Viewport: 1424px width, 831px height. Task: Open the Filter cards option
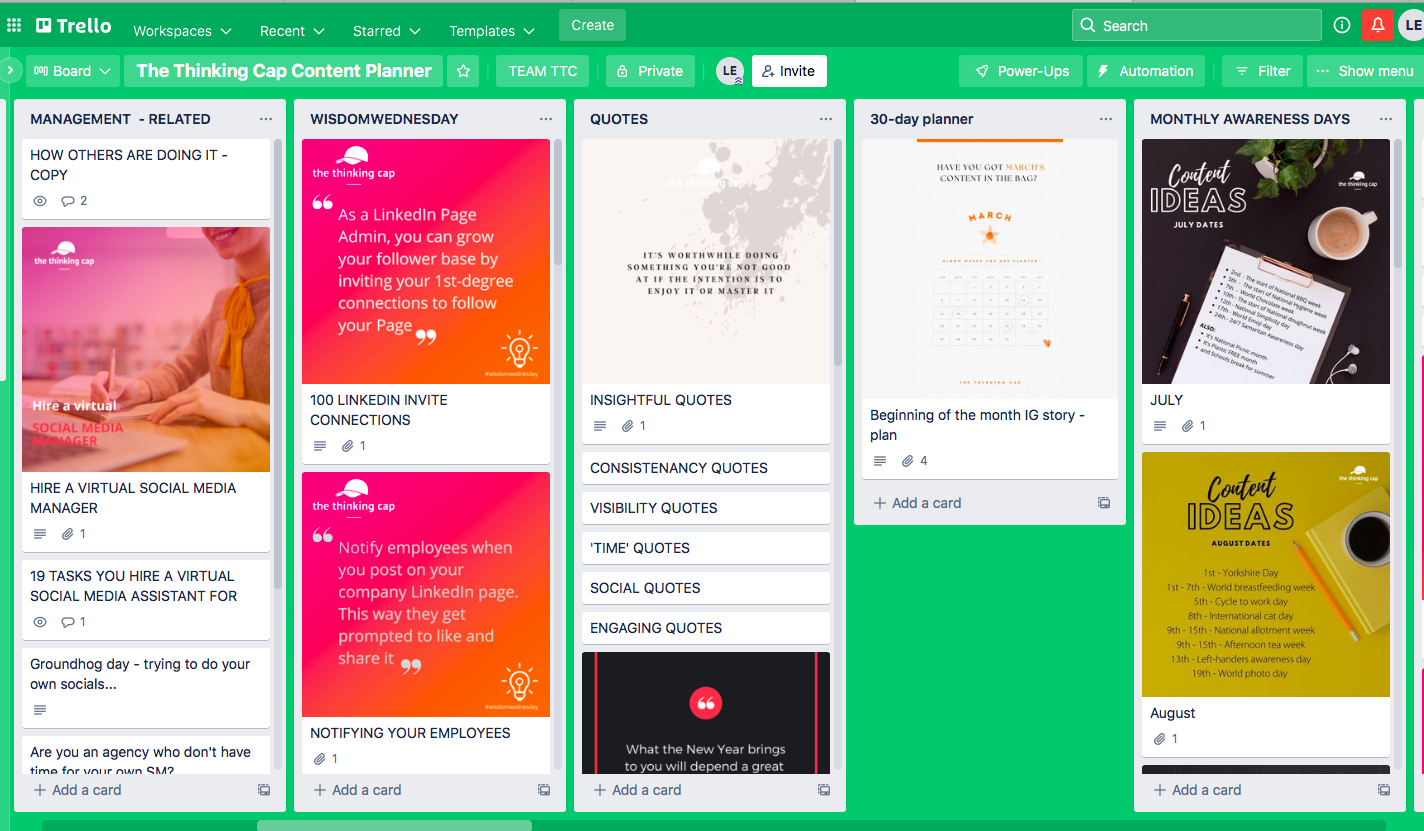click(1263, 71)
